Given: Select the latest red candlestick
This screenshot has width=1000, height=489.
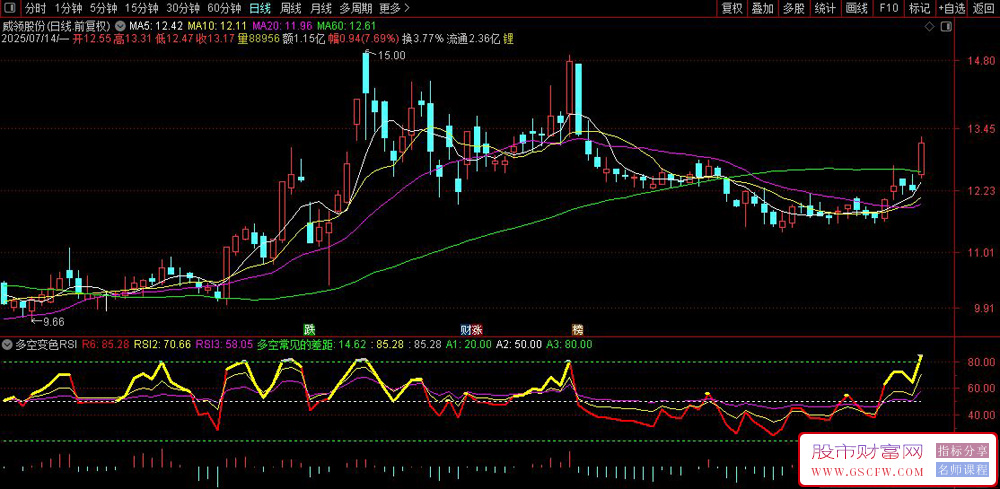Looking at the screenshot, I should [x=922, y=157].
